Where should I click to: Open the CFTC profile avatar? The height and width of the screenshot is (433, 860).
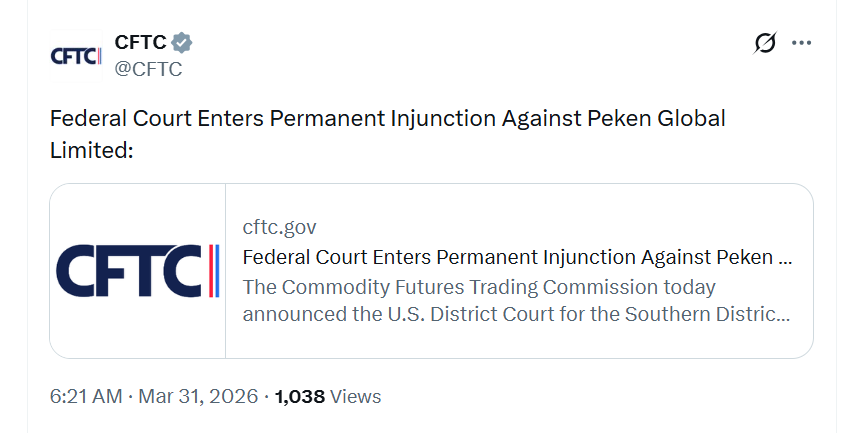tap(76, 56)
